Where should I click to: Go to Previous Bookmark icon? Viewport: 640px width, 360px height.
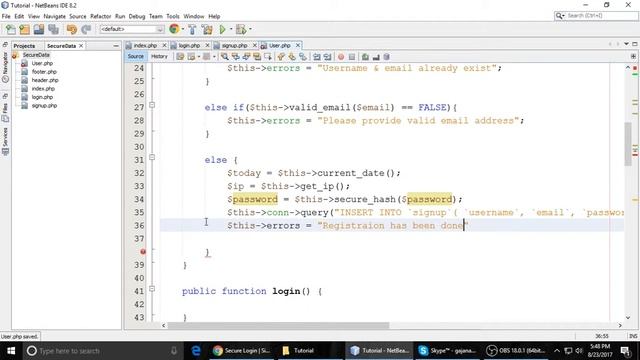pyautogui.click(x=281, y=57)
